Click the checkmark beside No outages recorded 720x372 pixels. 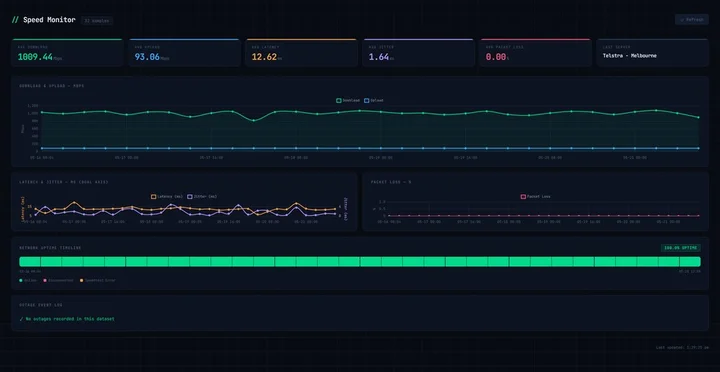coord(21,319)
